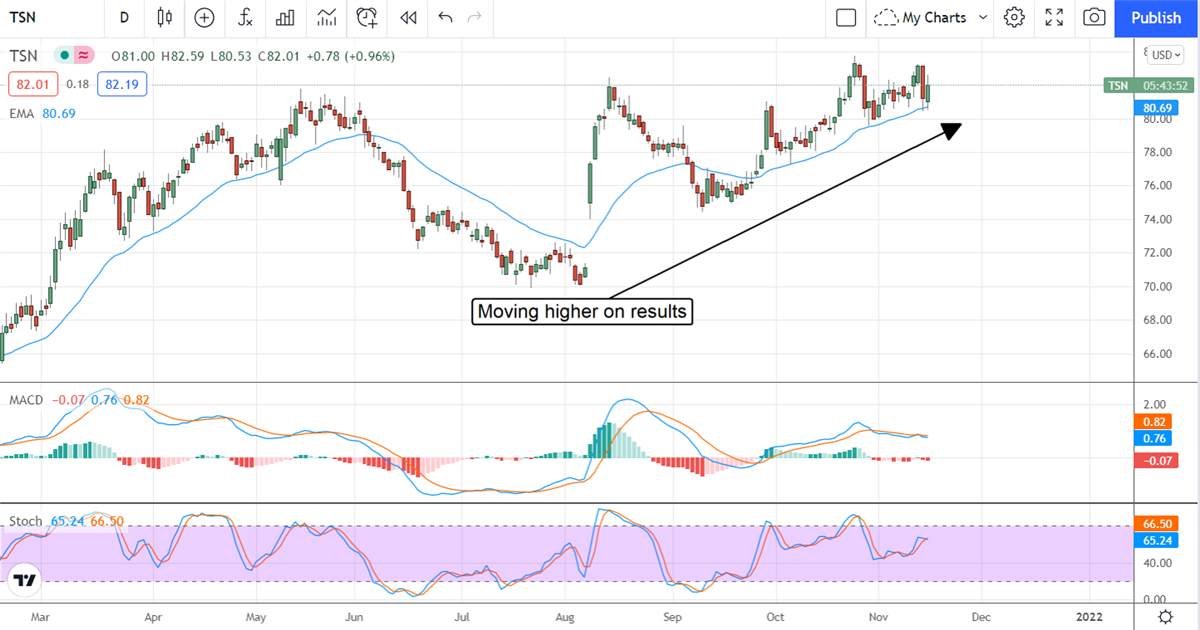The image size is (1200, 630).
Task: Enter fullscreen mode
Action: [1054, 17]
